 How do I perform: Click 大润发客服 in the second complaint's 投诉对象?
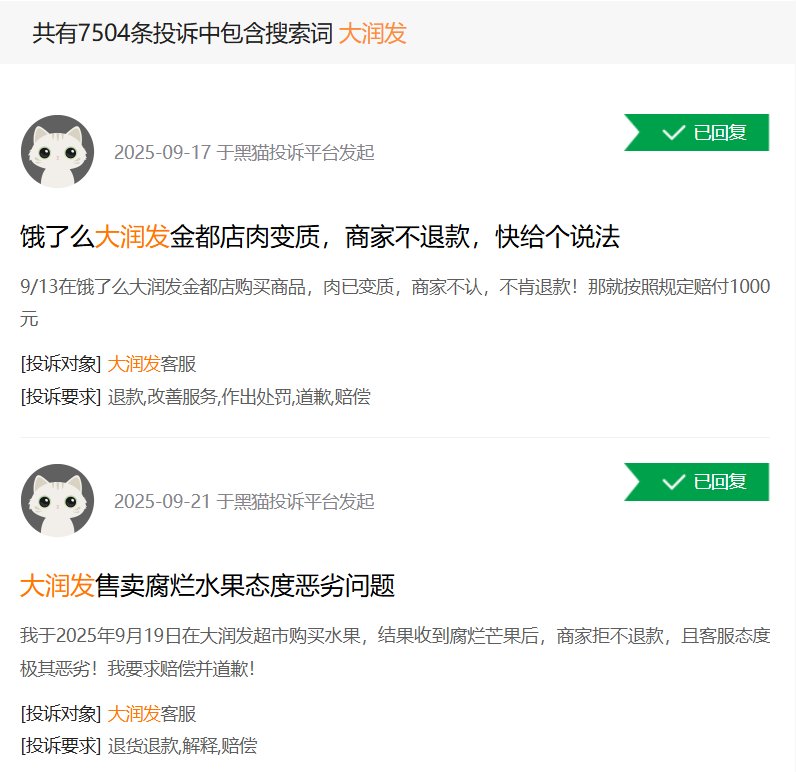(152, 714)
